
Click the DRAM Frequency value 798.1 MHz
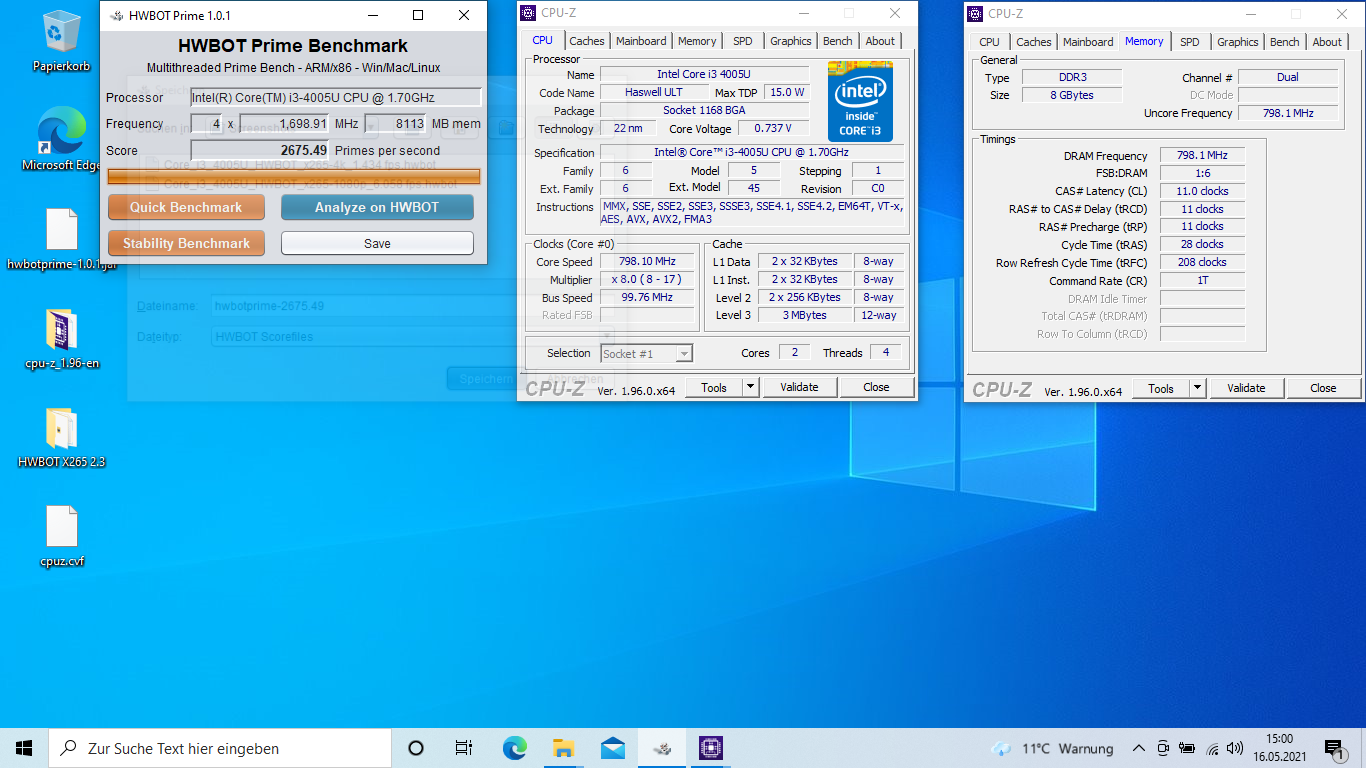click(x=1203, y=156)
